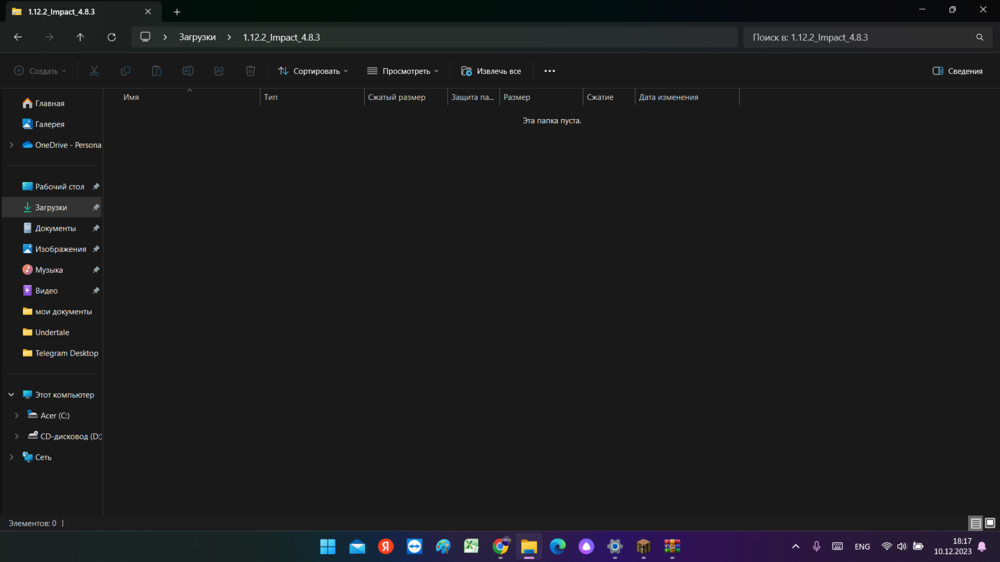Screen dimensions: 1000x562
Task: Select Главная in the sidebar
Action: 51,103
